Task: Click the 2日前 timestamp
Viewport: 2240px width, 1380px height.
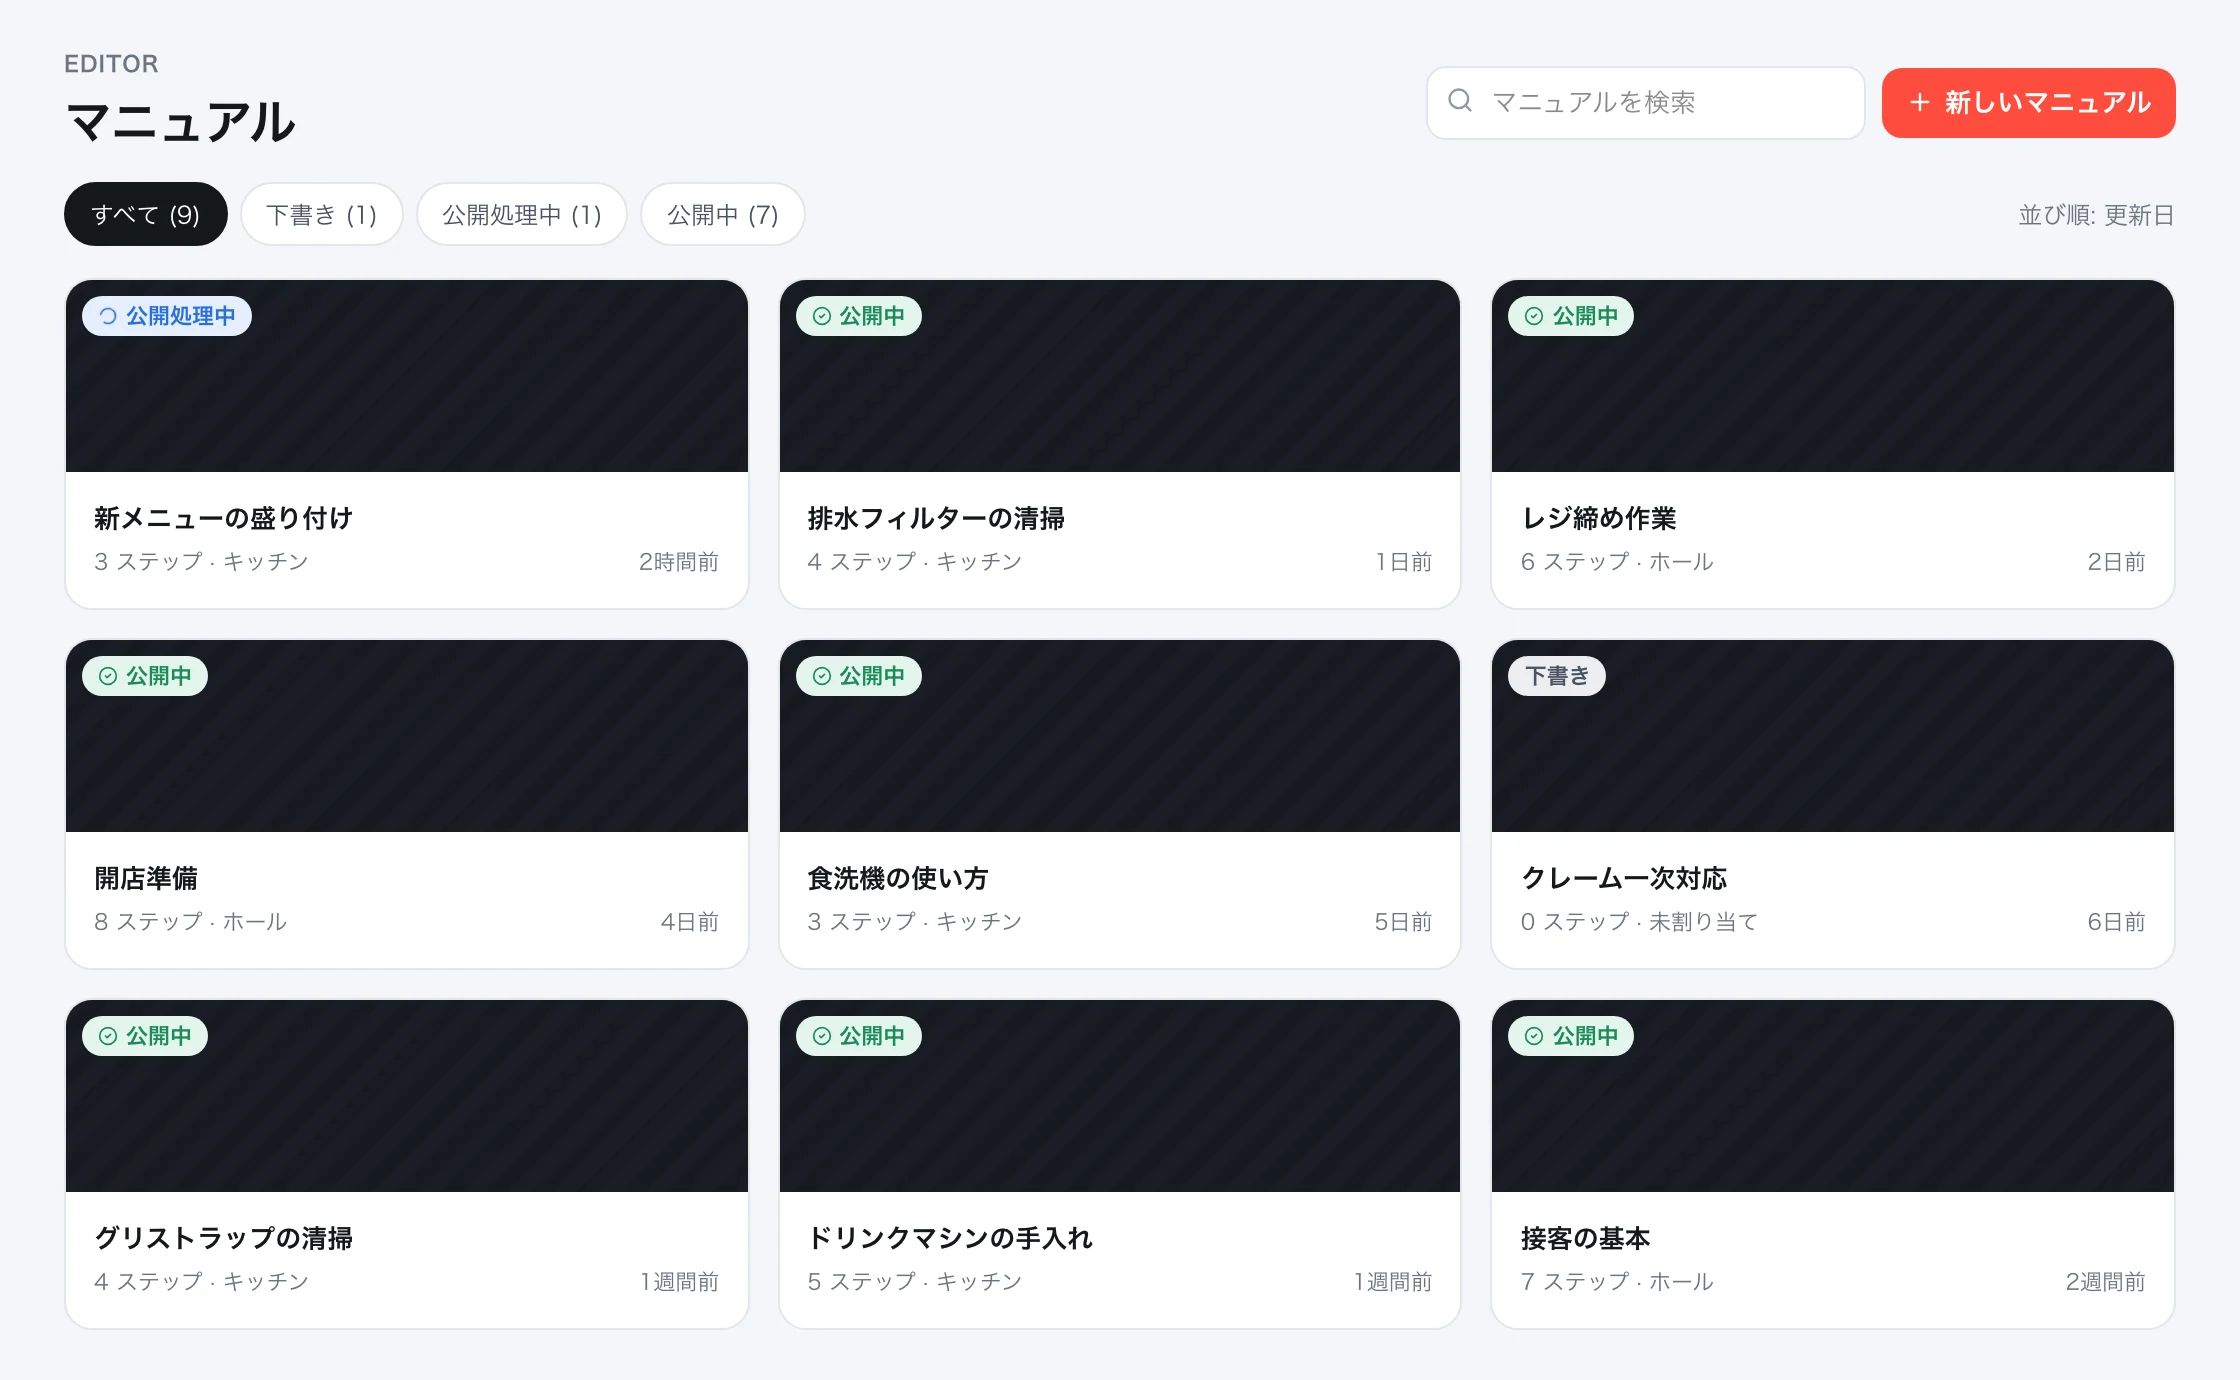Action: (2116, 562)
